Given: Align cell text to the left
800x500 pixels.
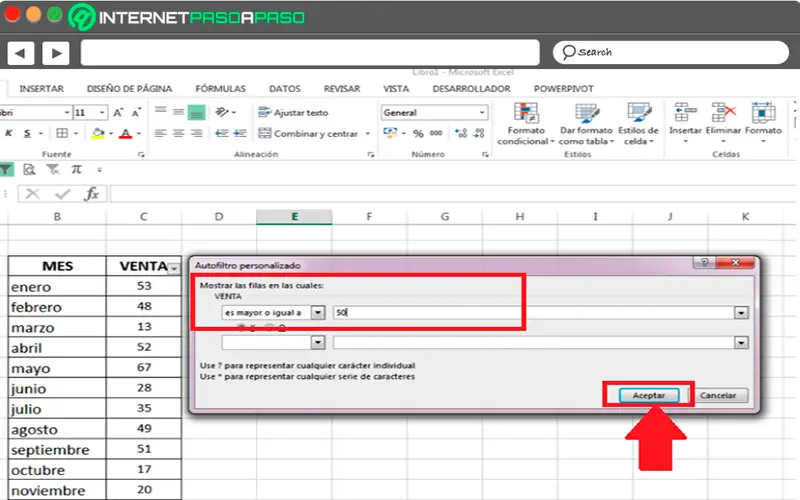Looking at the screenshot, I should click(x=161, y=133).
